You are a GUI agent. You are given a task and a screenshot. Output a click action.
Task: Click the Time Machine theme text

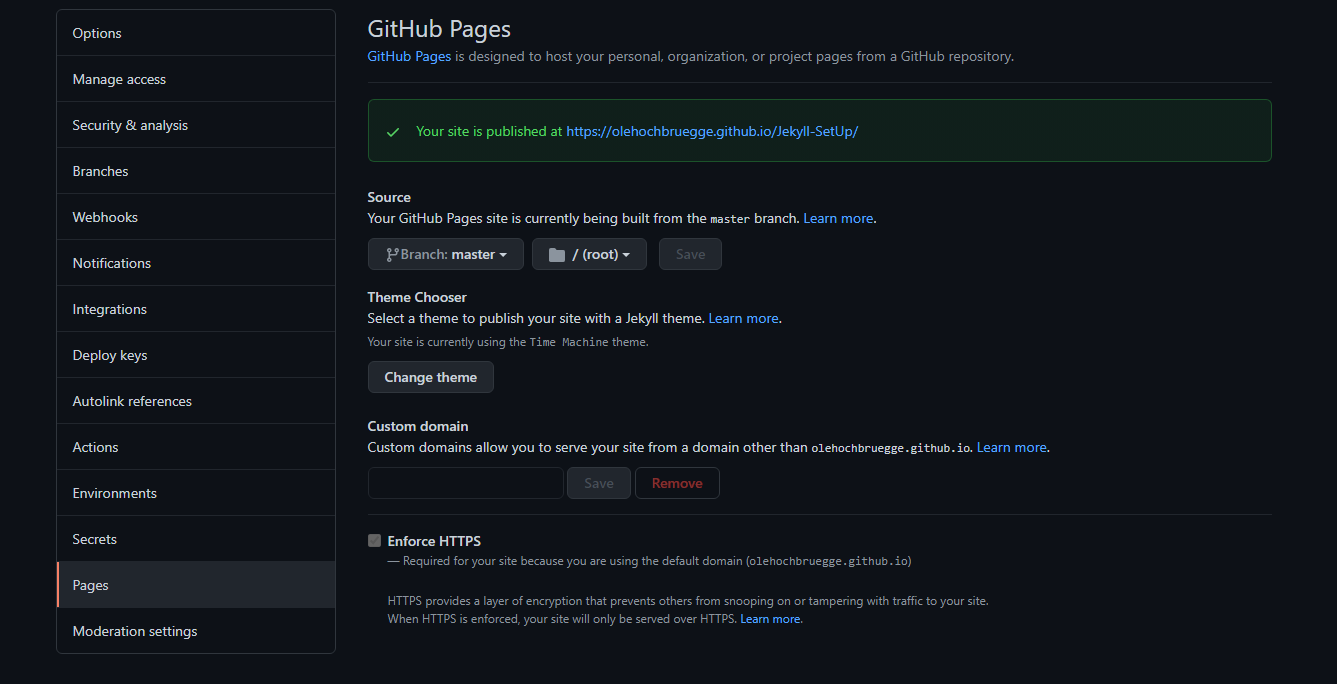coord(569,342)
